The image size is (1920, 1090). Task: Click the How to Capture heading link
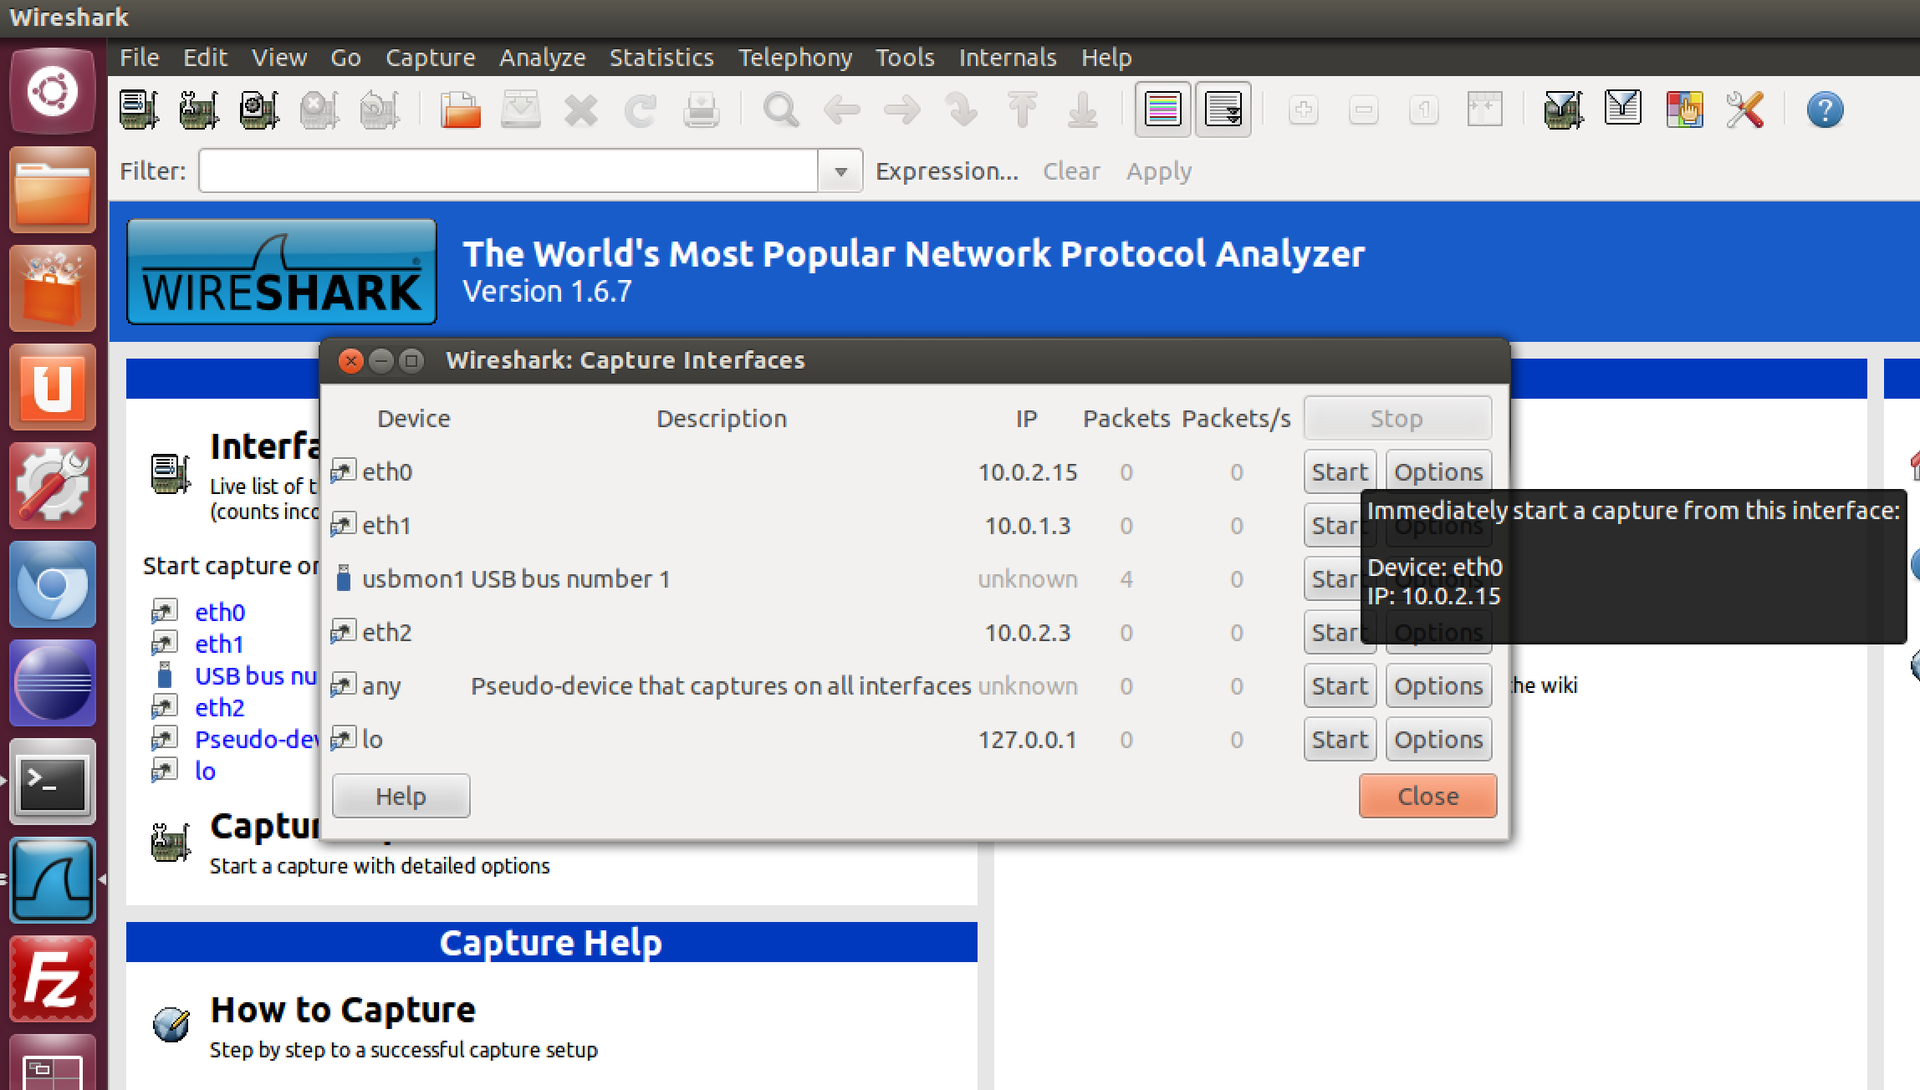pos(343,1010)
